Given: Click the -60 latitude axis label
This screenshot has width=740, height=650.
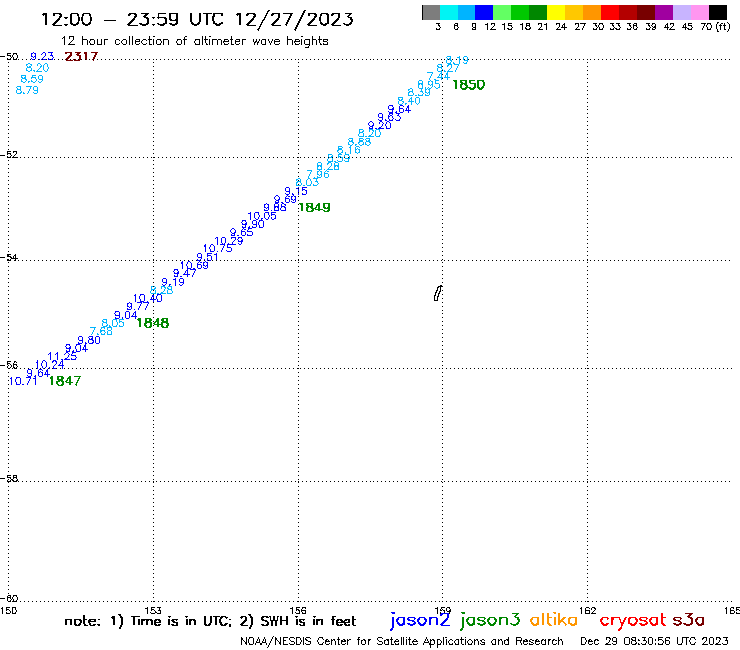Looking at the screenshot, I should [x=9, y=599].
